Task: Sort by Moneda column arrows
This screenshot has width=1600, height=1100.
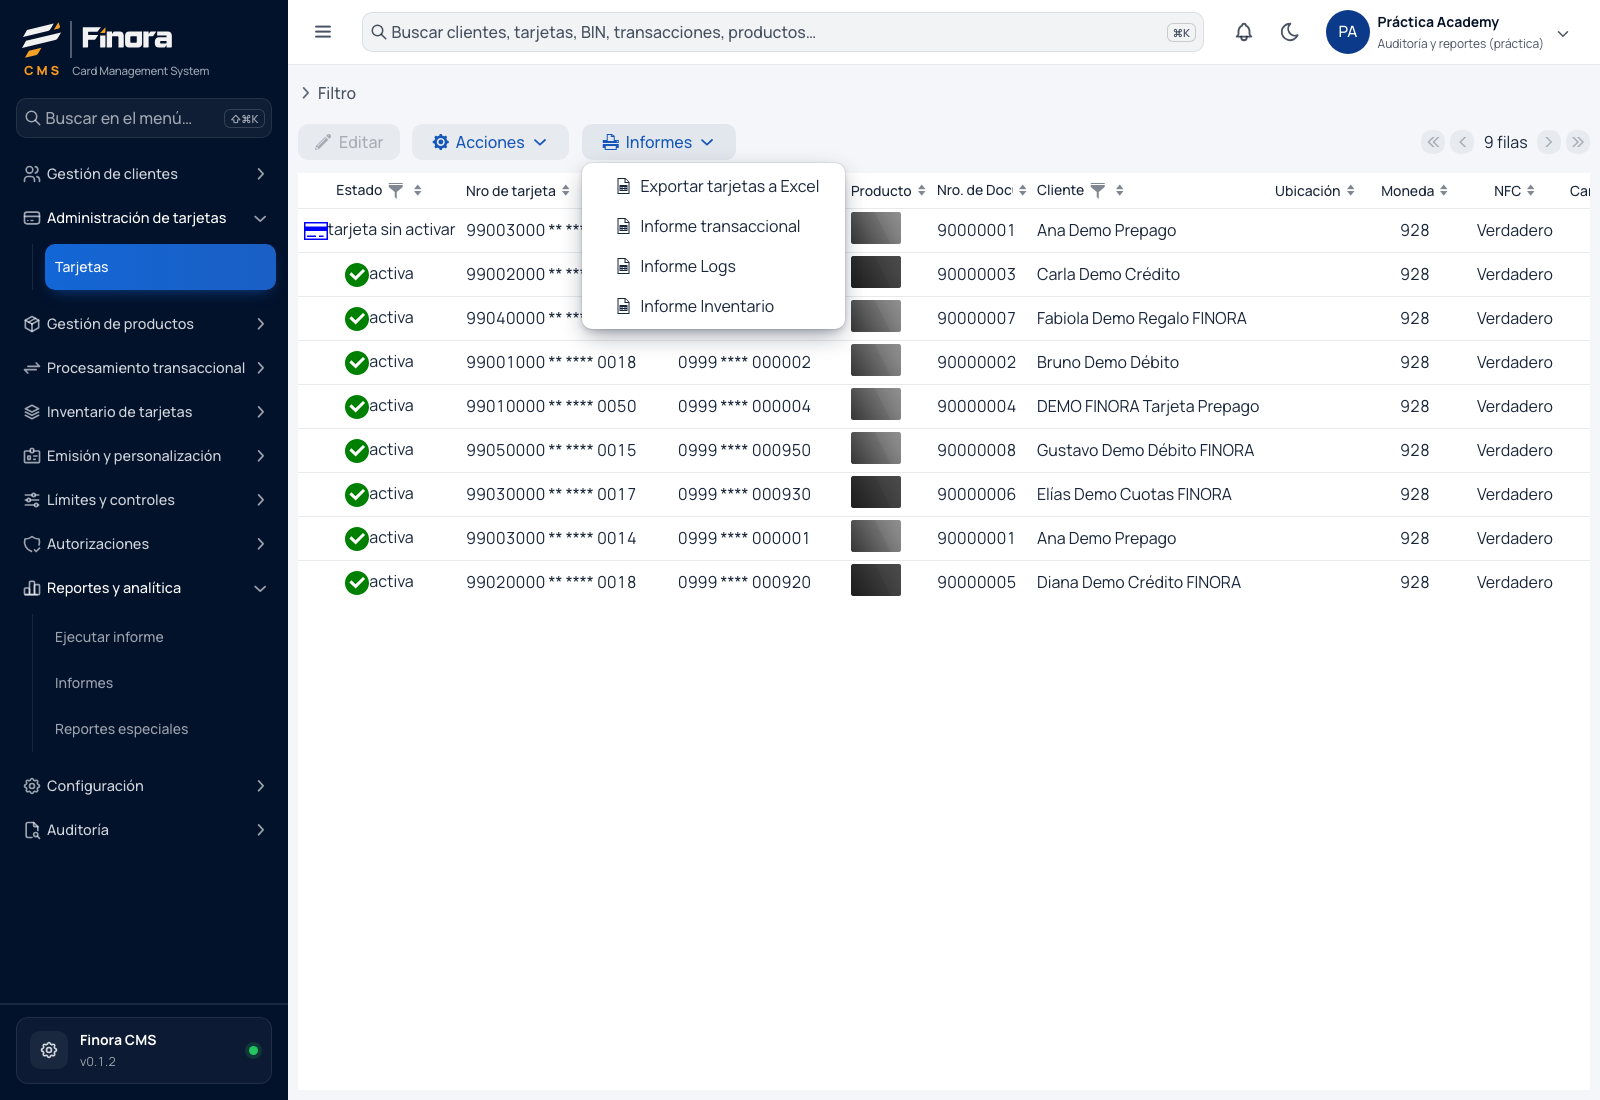Action: click(x=1444, y=190)
